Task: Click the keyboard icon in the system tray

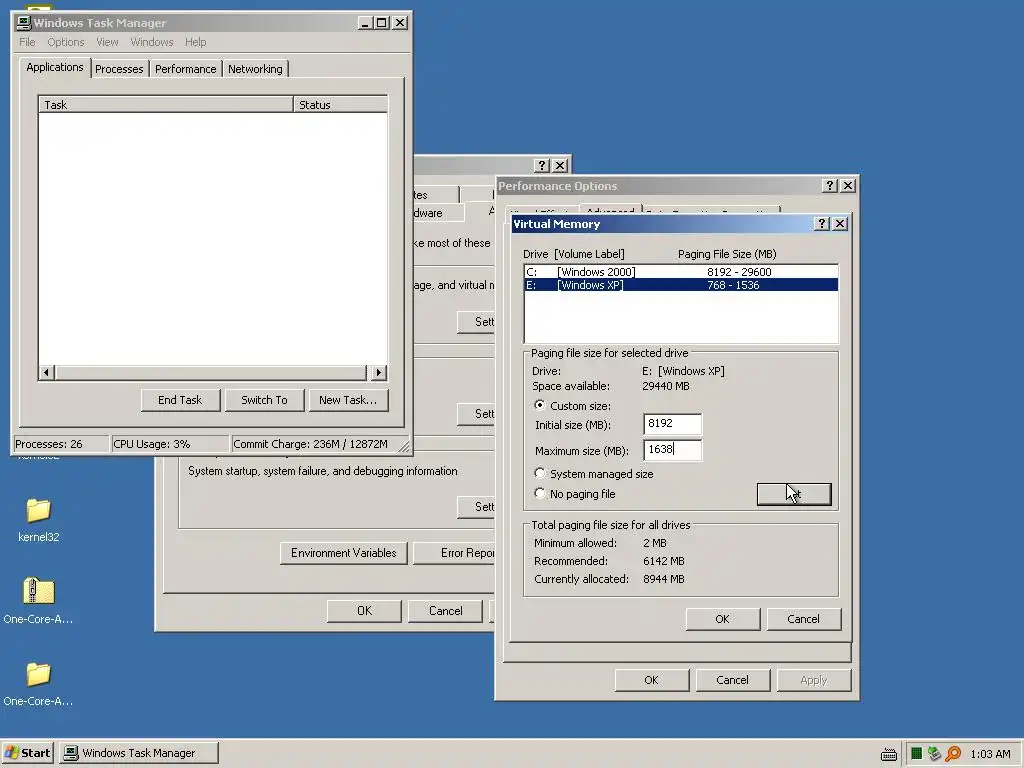Action: 888,754
